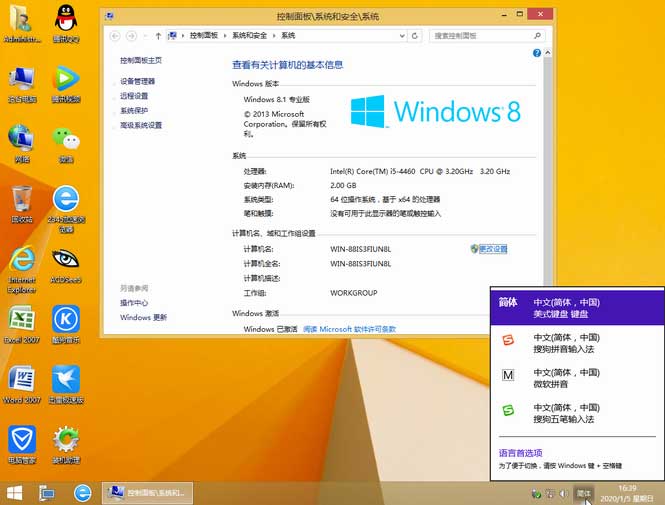This screenshot has height=505, width=665.
Task: Click 更改设置 link
Action: (x=493, y=249)
